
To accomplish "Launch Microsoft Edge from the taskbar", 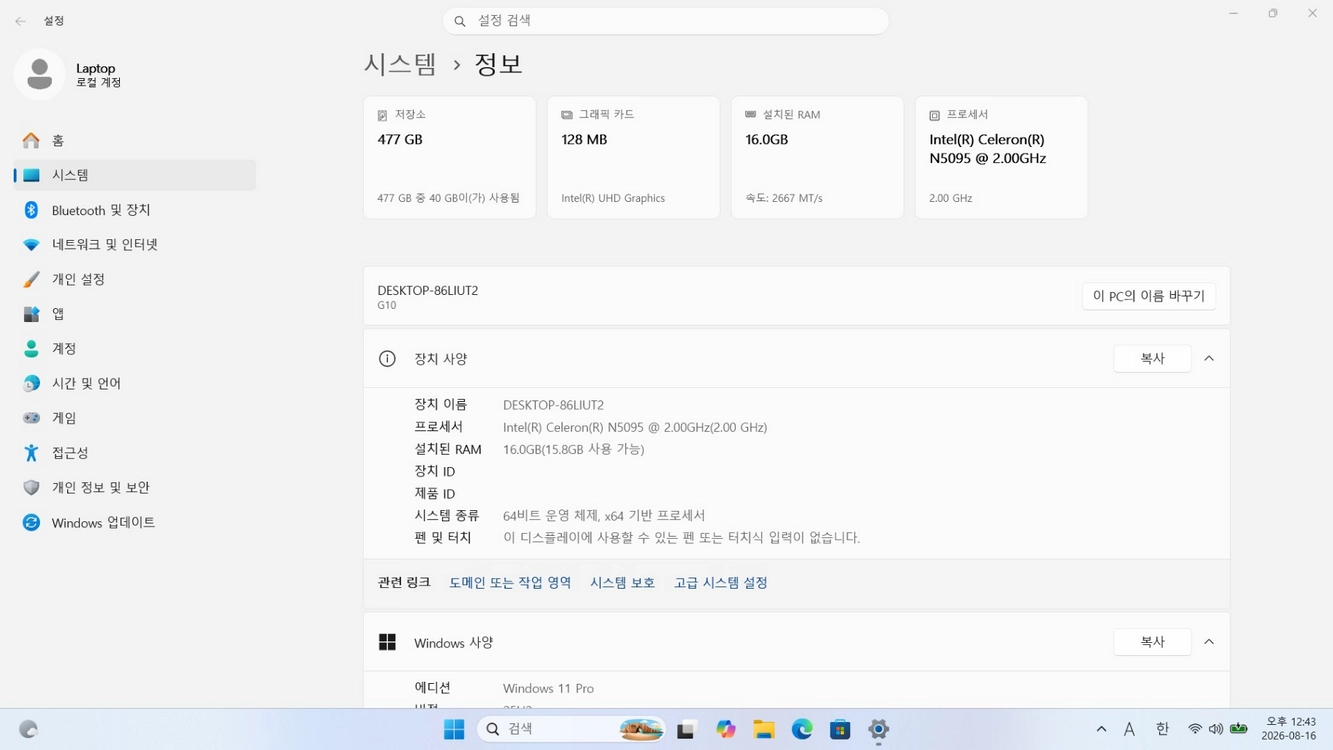I will coord(802,730).
